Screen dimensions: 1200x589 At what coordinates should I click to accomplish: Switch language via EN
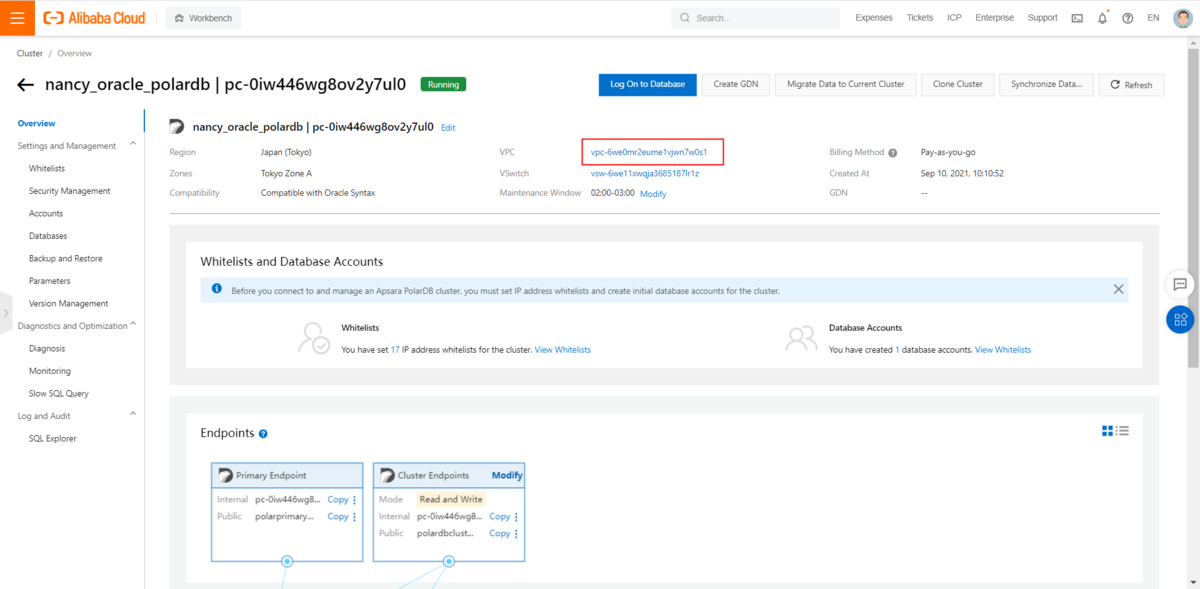(1153, 18)
